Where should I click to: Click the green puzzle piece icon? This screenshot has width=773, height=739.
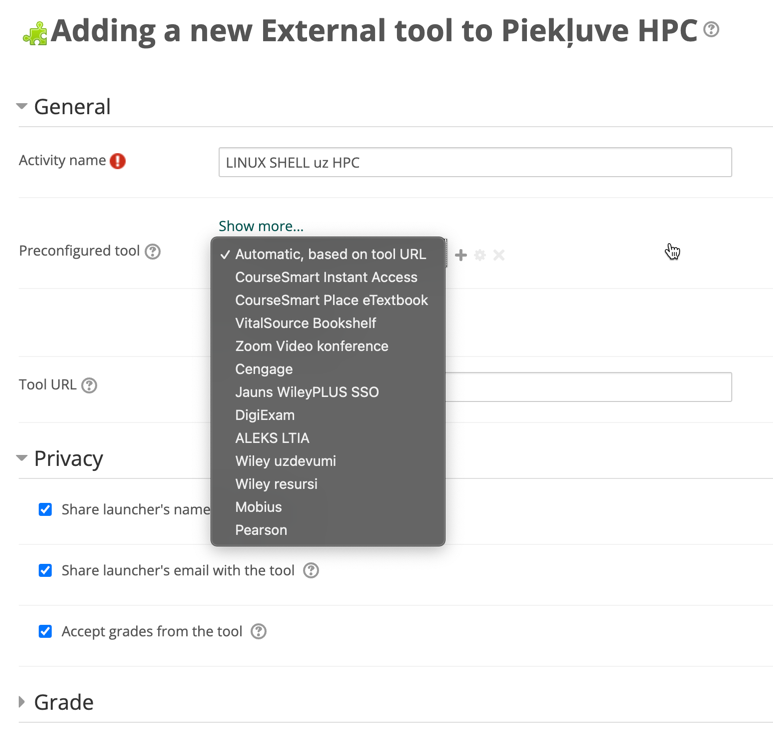35,34
